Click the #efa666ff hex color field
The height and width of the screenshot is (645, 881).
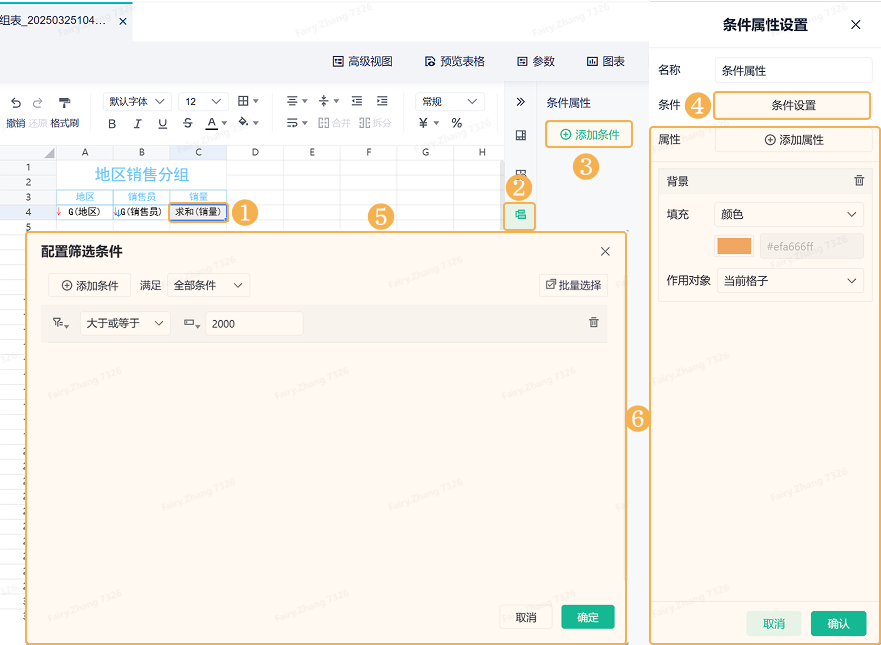(811, 246)
